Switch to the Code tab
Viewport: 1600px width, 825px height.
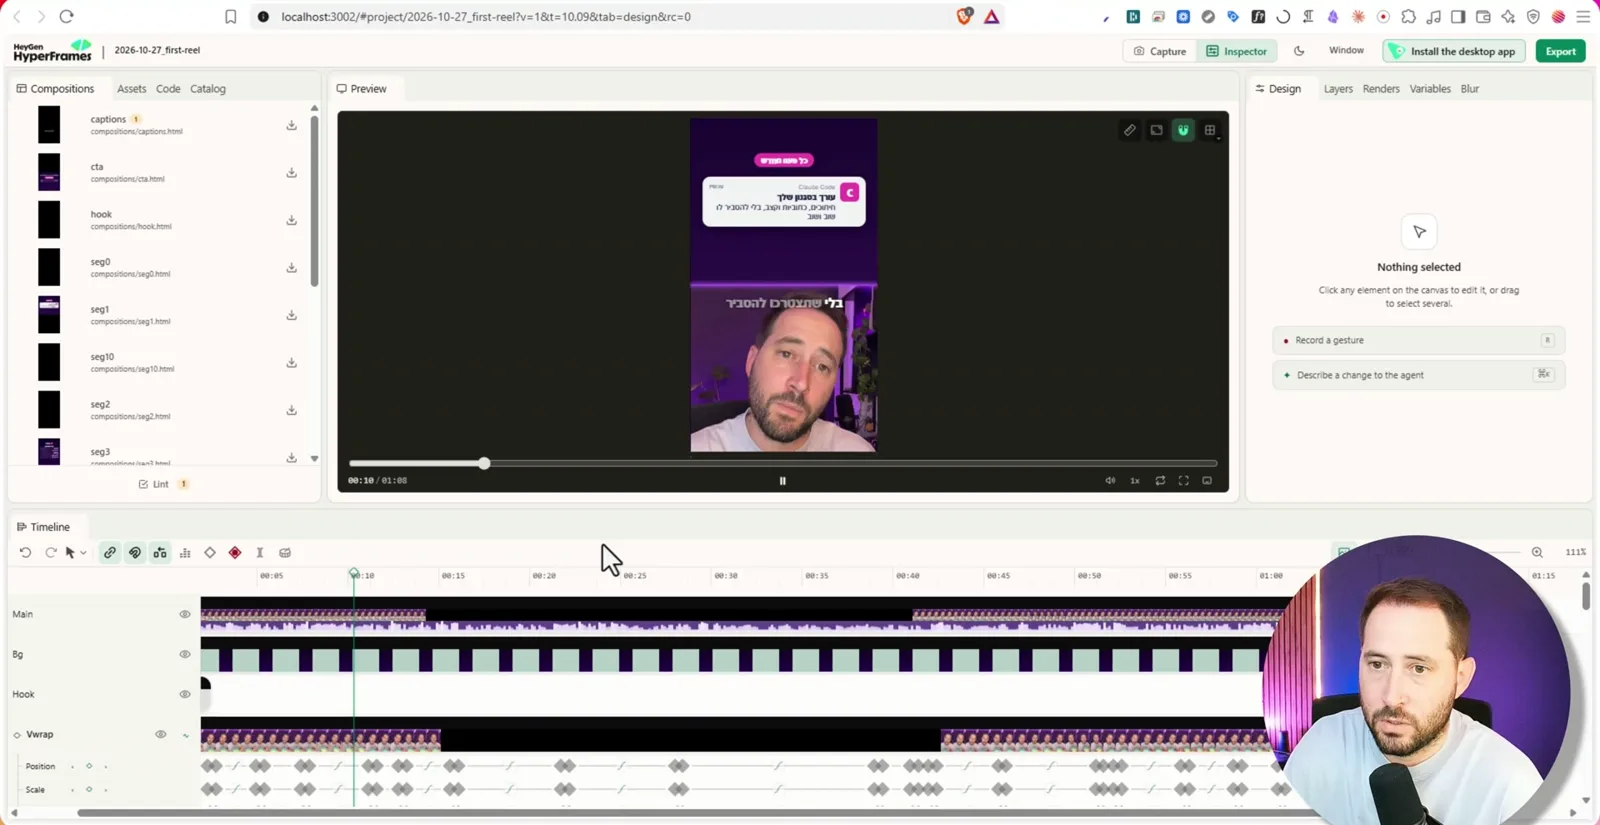(x=168, y=89)
